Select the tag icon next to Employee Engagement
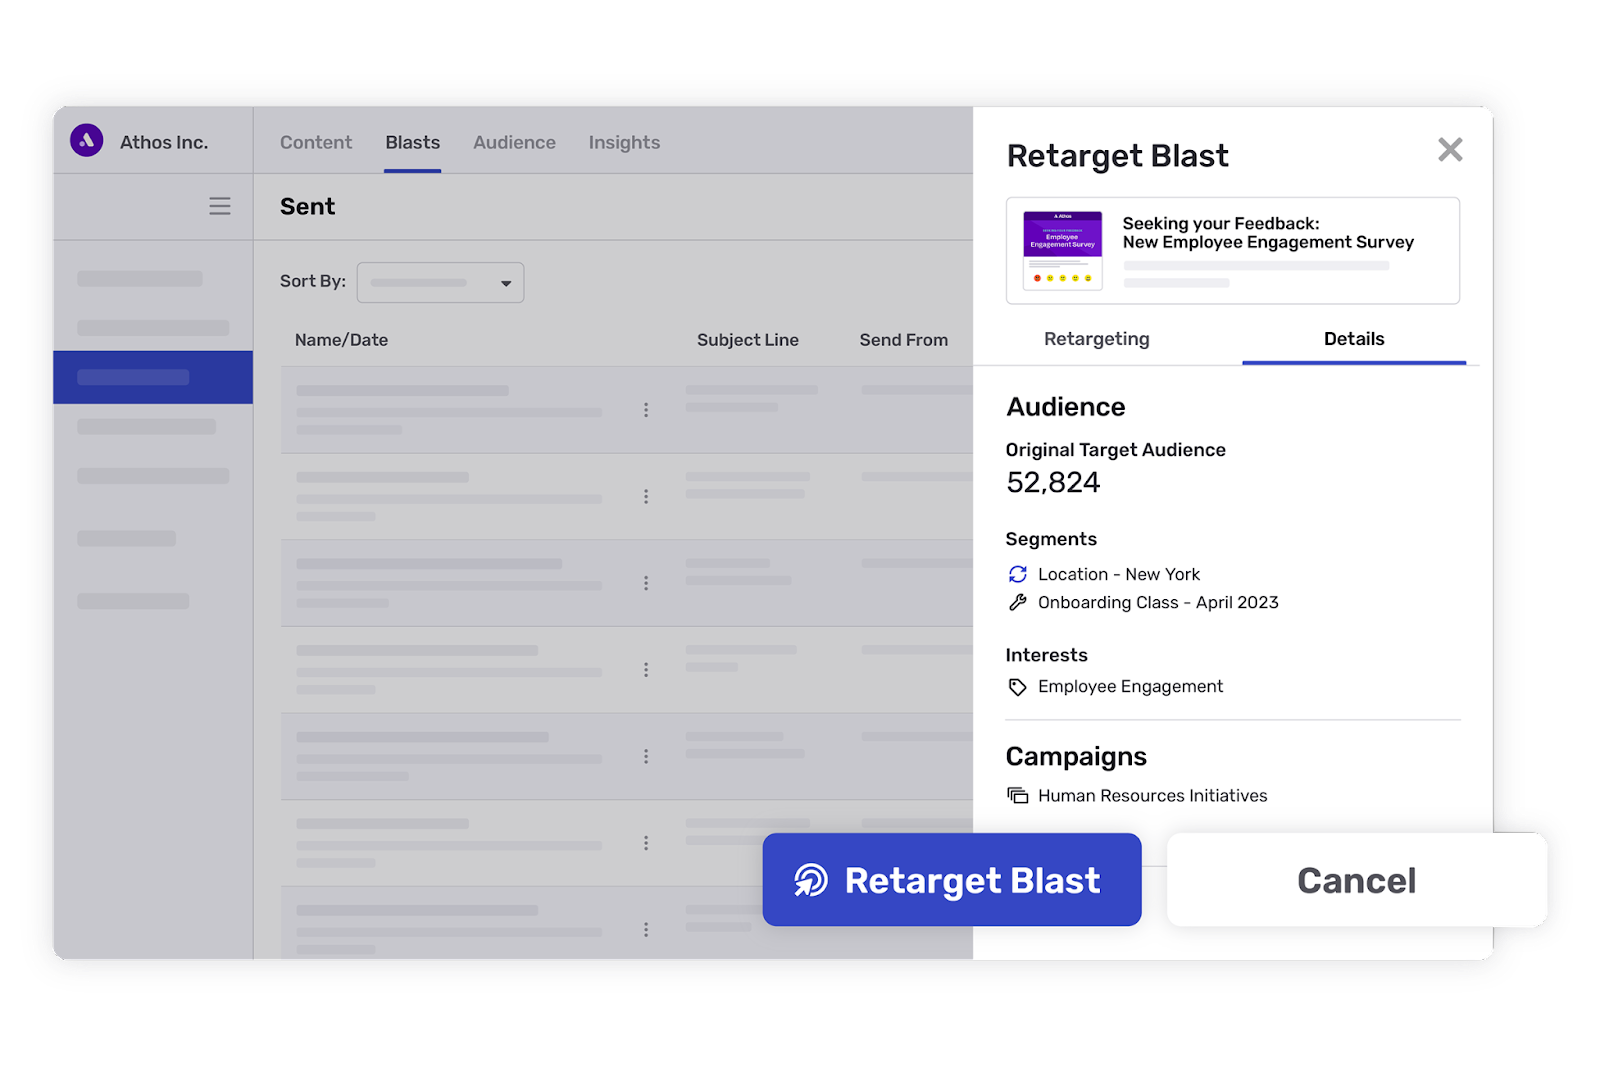This screenshot has height=1066, width=1600. click(1017, 687)
